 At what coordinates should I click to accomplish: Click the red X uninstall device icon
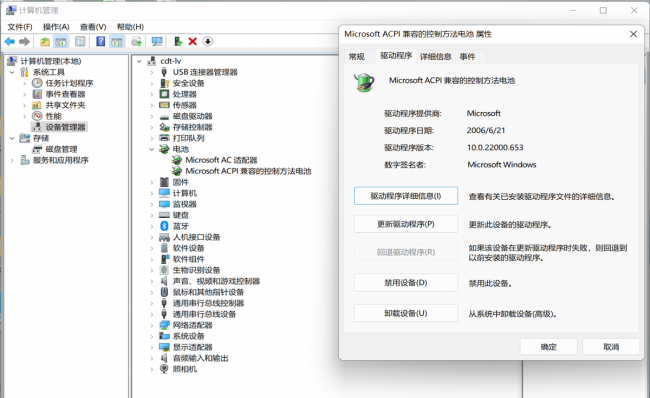coord(192,41)
